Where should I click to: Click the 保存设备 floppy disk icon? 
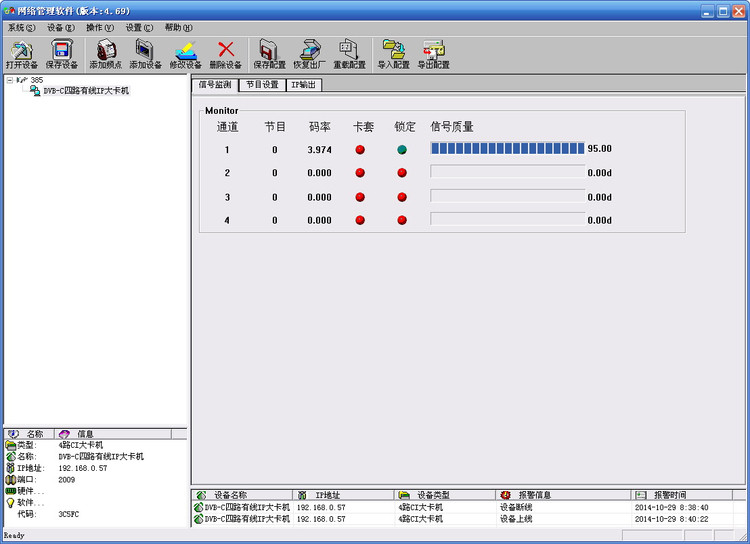pyautogui.click(x=62, y=50)
